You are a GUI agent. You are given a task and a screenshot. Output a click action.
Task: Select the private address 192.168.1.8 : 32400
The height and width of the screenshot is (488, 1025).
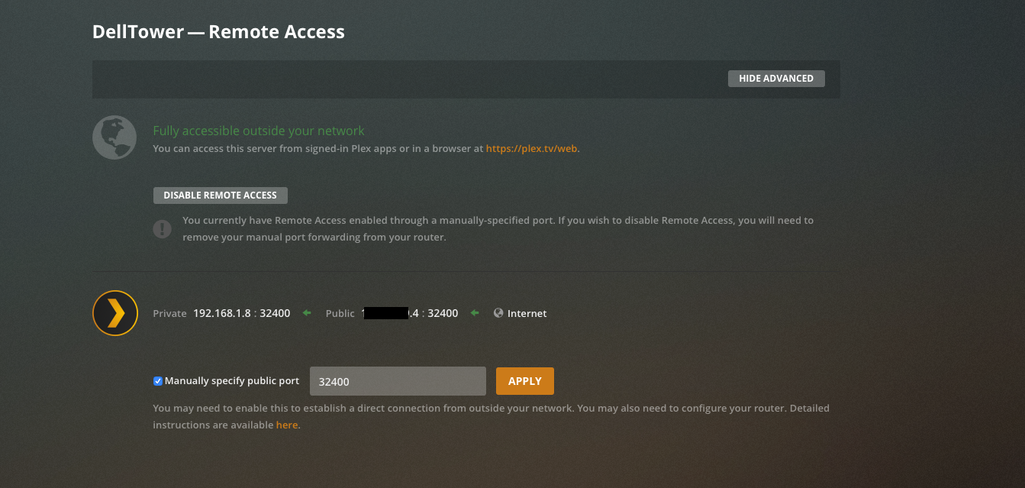point(241,314)
